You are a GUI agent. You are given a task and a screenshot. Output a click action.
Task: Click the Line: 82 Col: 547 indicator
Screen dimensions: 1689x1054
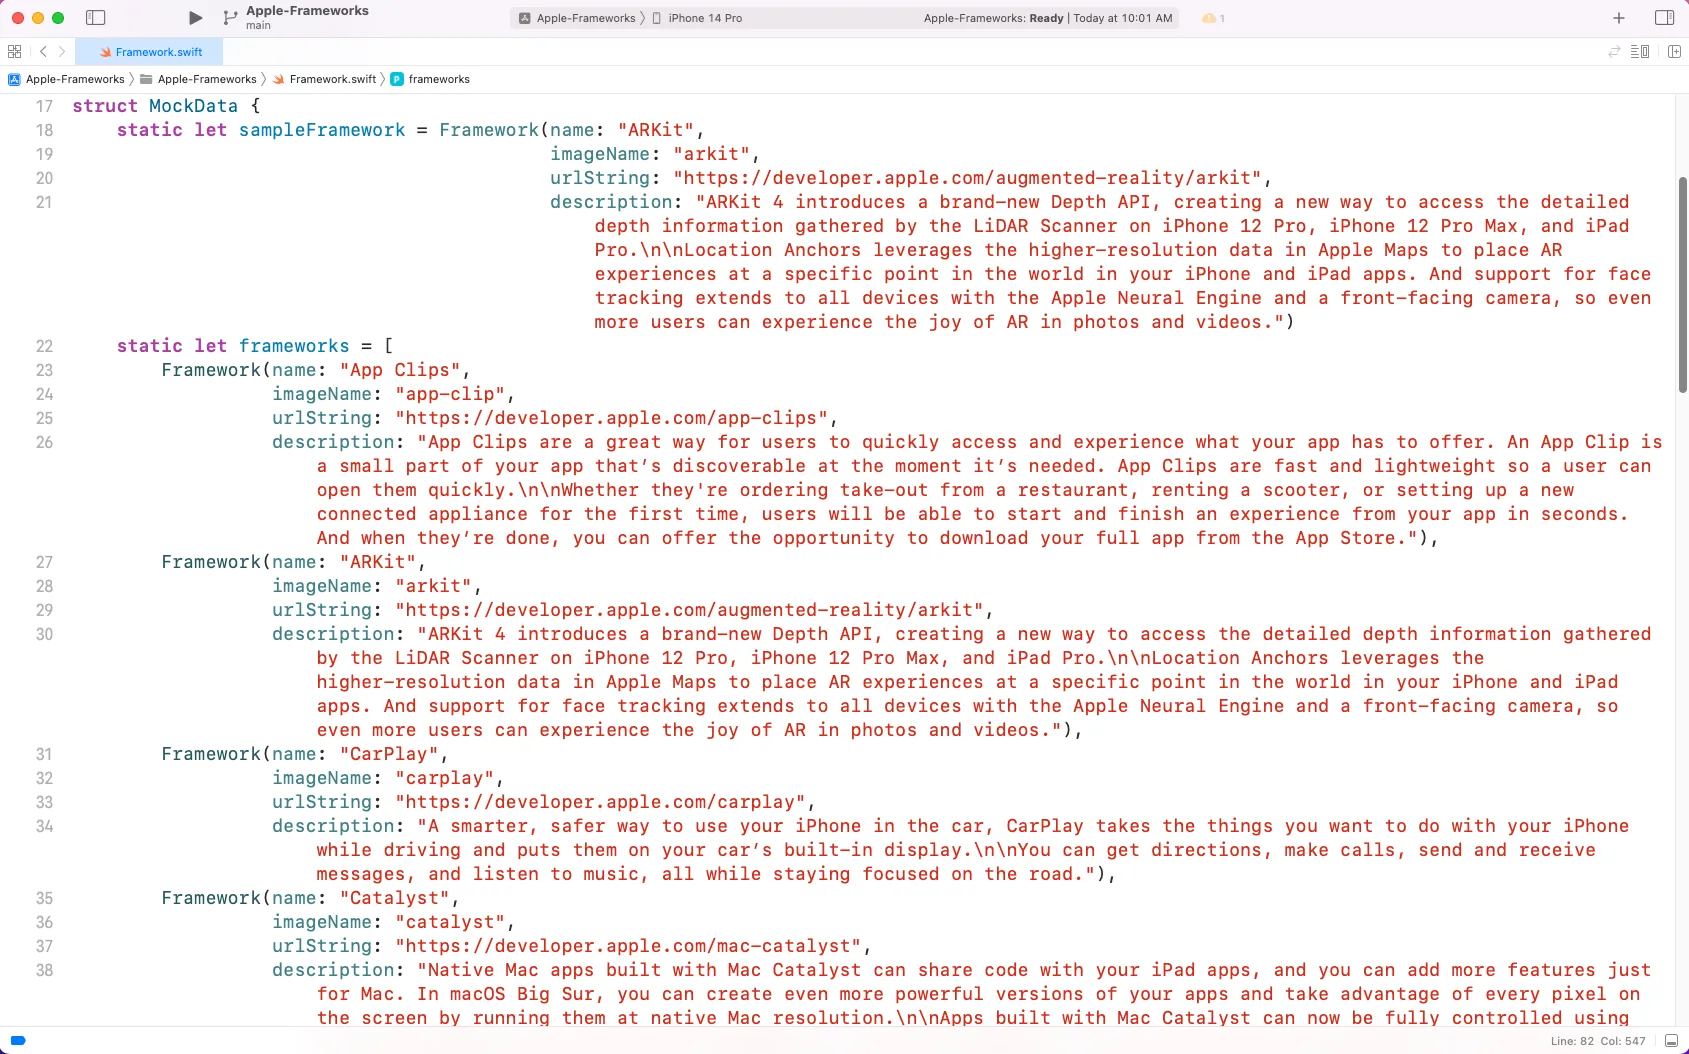click(1598, 1041)
